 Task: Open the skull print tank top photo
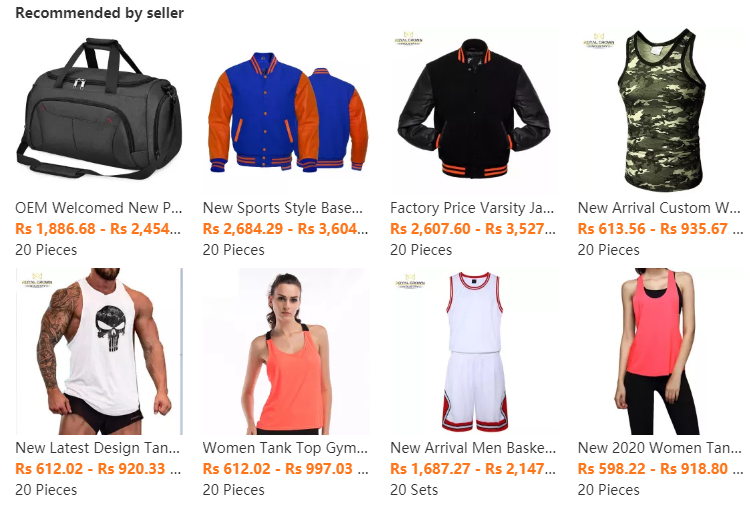click(99, 352)
